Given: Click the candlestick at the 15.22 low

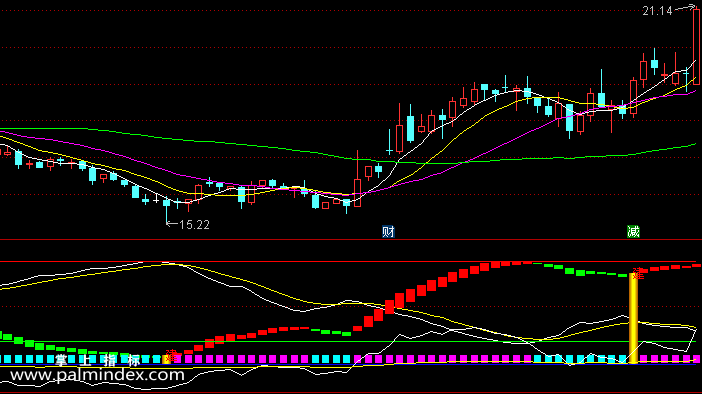Looking at the screenshot, I should tap(167, 209).
